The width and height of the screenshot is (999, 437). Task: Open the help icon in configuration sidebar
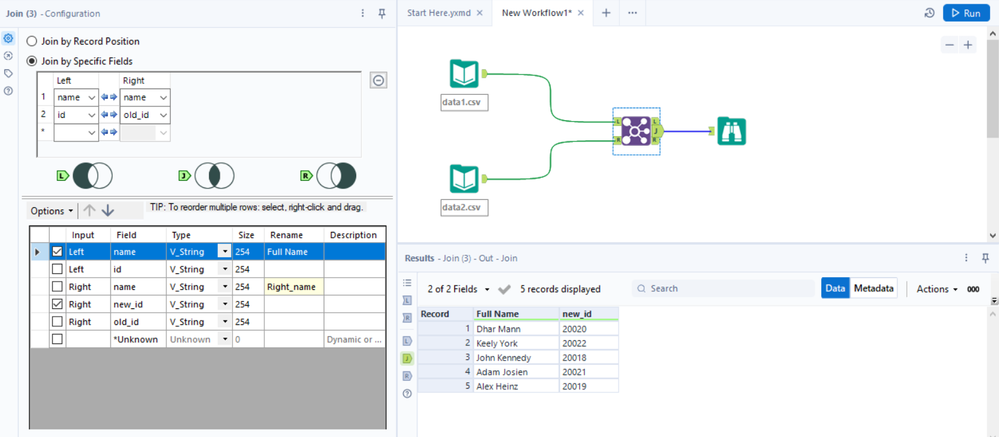pyautogui.click(x=8, y=90)
